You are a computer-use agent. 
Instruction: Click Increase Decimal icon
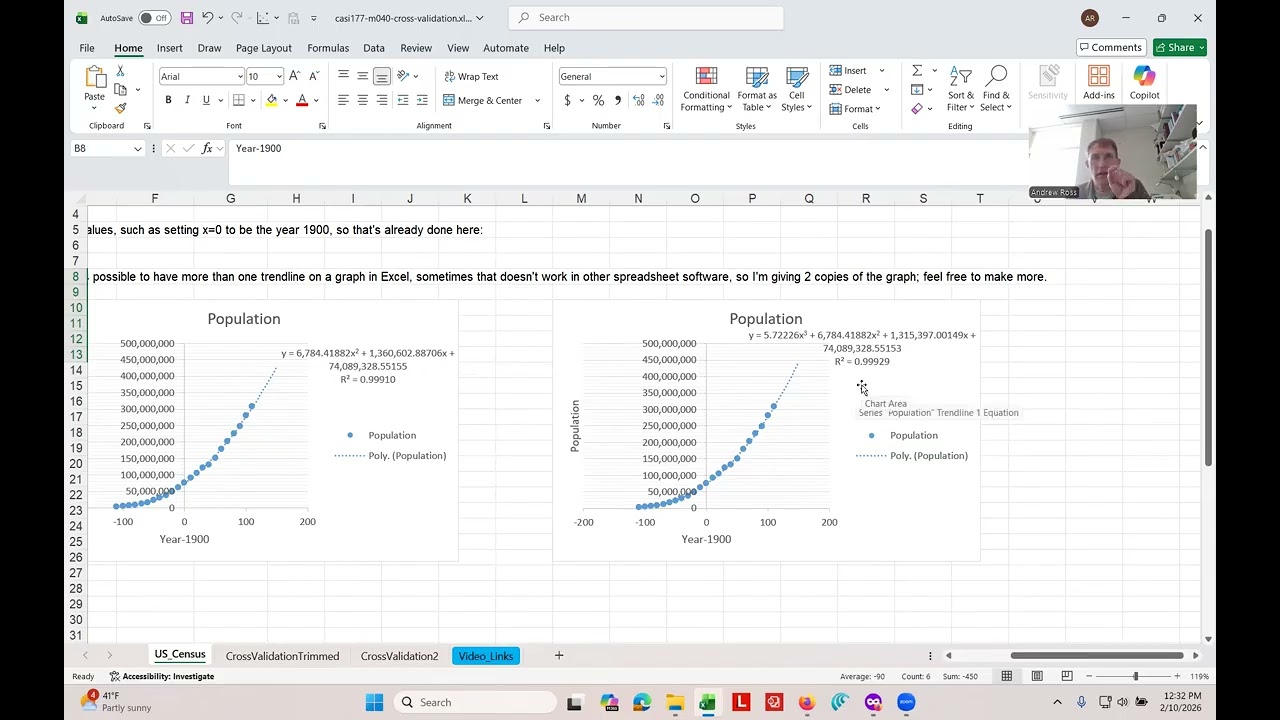pos(640,100)
